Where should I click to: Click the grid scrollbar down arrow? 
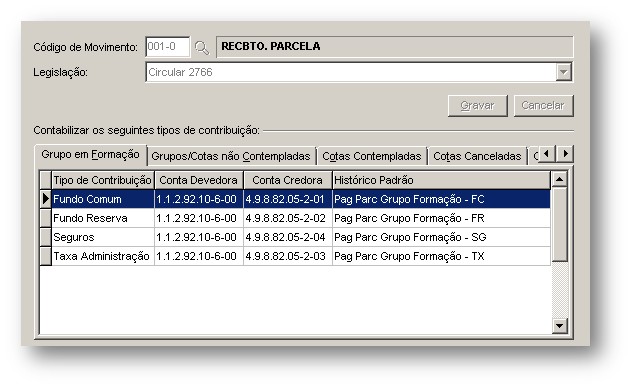(559, 325)
